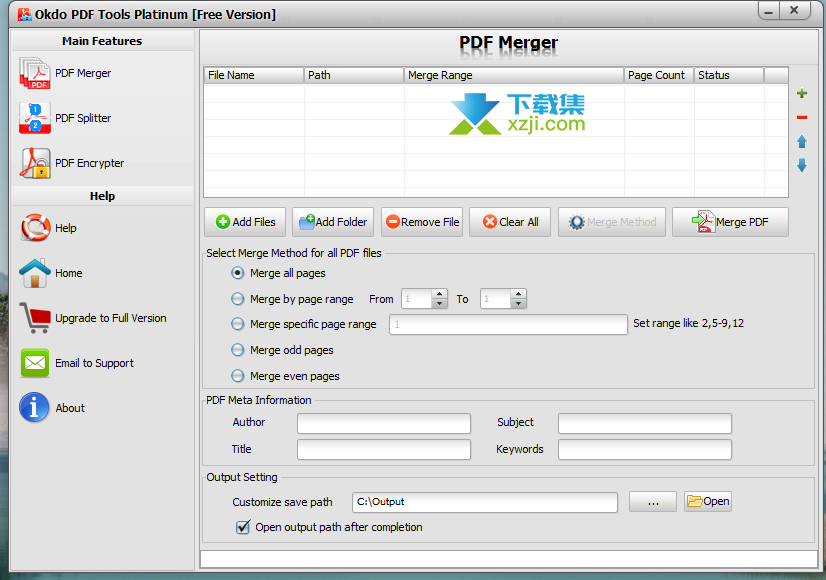The image size is (826, 580).
Task: Click the Remove File button
Action: [x=422, y=222]
